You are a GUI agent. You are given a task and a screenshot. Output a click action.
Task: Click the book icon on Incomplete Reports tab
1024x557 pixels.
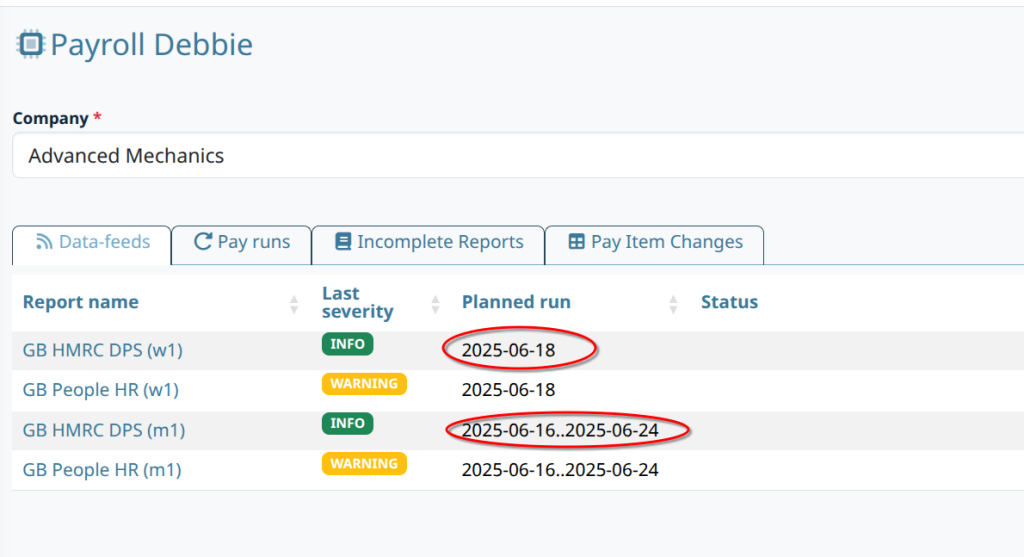tap(343, 242)
